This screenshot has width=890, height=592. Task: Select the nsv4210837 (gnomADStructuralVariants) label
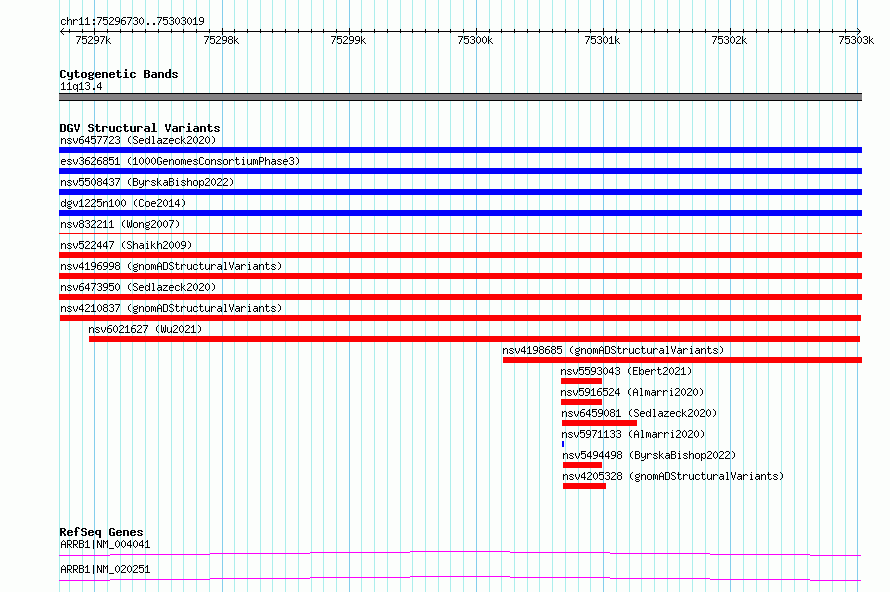point(171,308)
